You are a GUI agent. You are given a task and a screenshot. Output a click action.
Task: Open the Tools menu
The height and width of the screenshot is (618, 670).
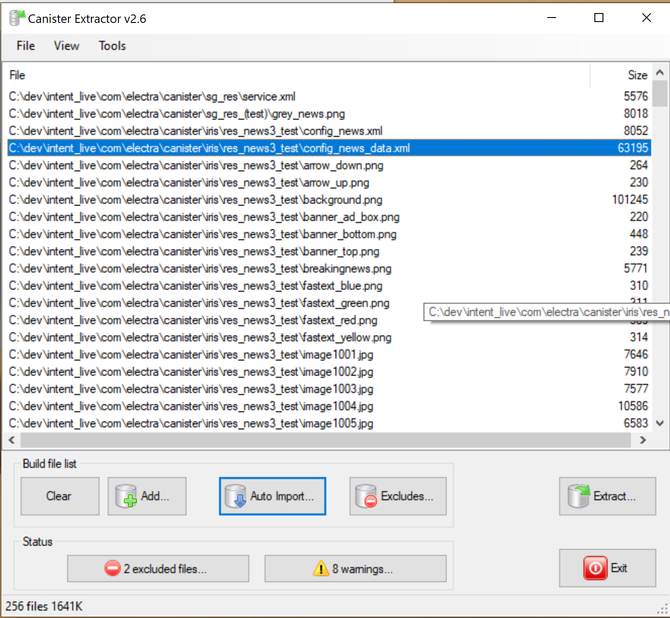[x=112, y=46]
